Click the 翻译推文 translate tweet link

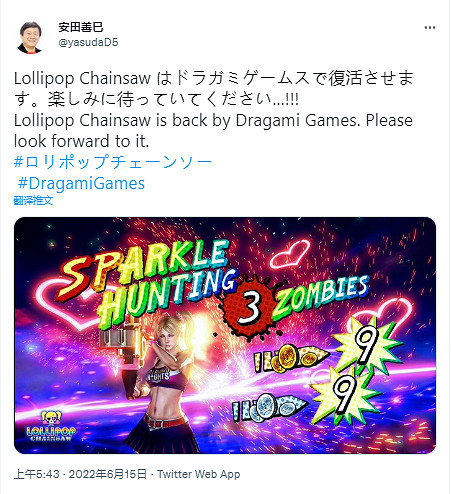tap(33, 200)
